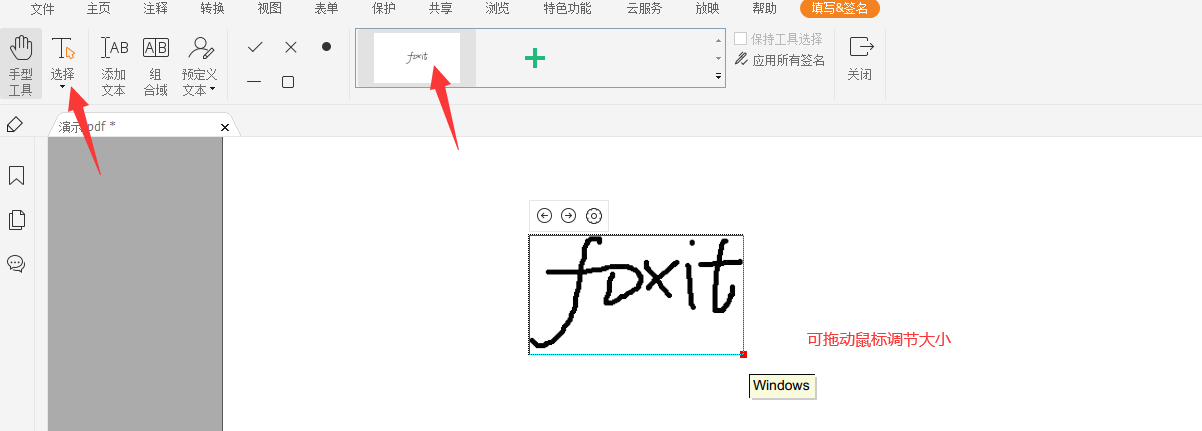
Task: Insert the rounded rectangle symbol
Action: tap(288, 82)
